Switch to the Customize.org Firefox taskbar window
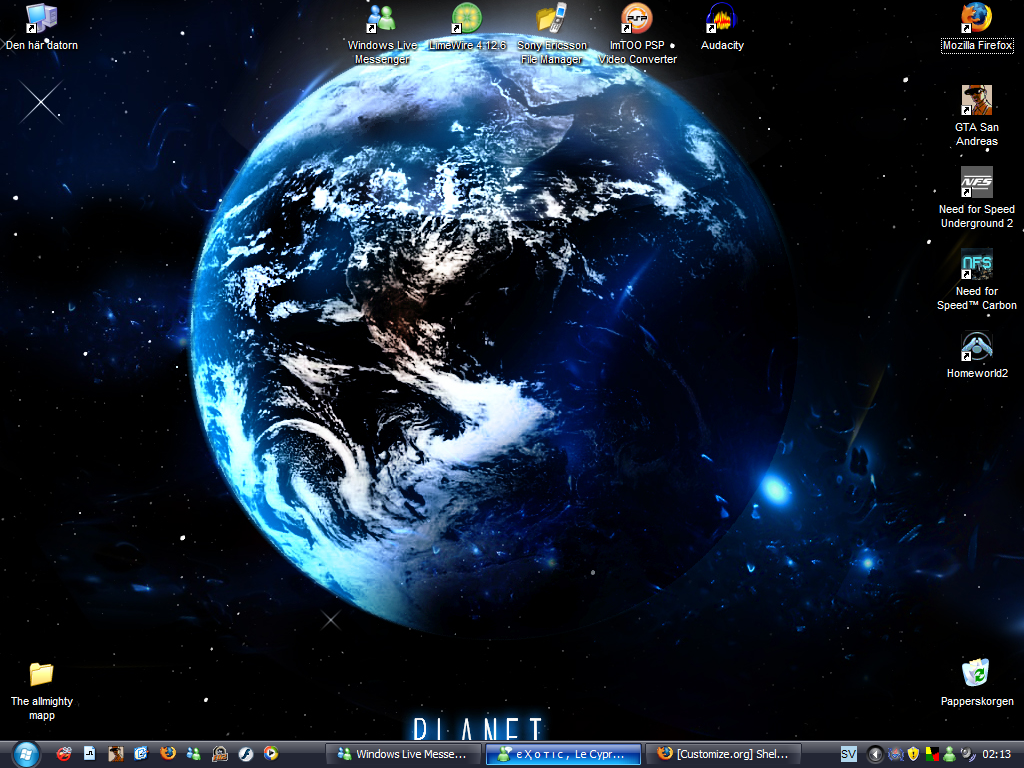Screen dimensions: 1024x768 tap(725, 754)
